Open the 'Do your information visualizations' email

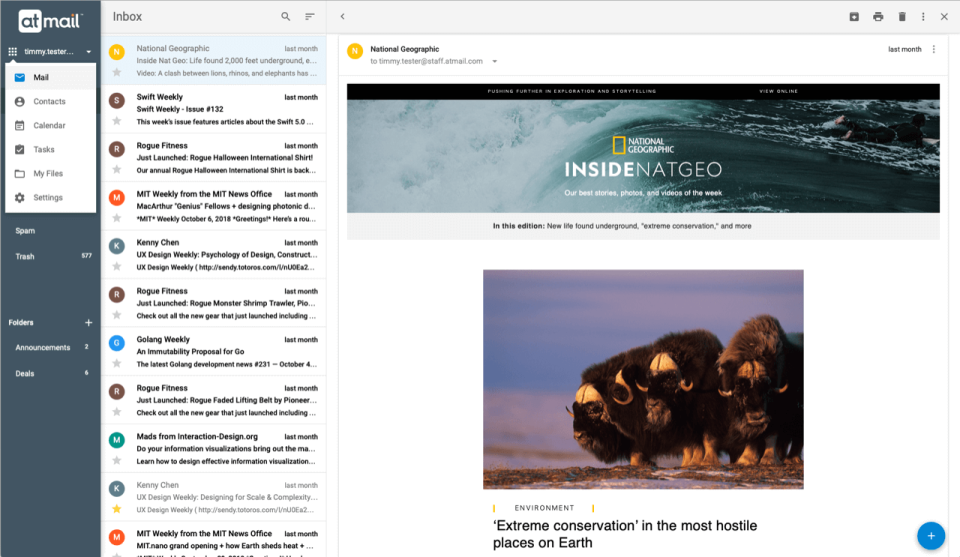click(214, 449)
